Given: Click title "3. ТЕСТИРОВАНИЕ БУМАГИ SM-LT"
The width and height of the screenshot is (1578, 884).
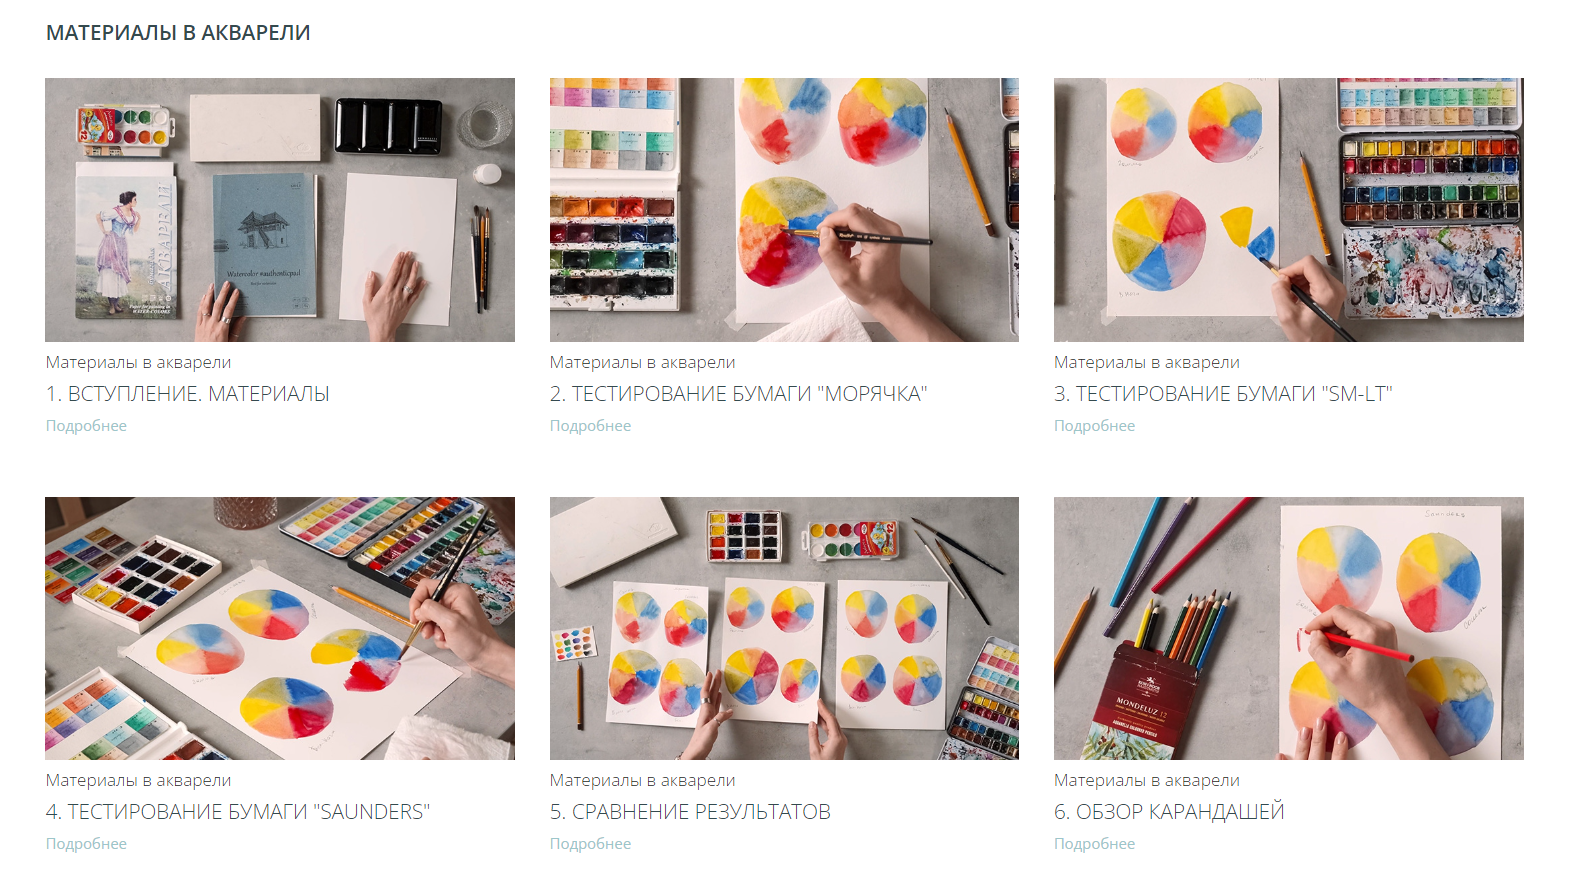Looking at the screenshot, I should [1223, 394].
